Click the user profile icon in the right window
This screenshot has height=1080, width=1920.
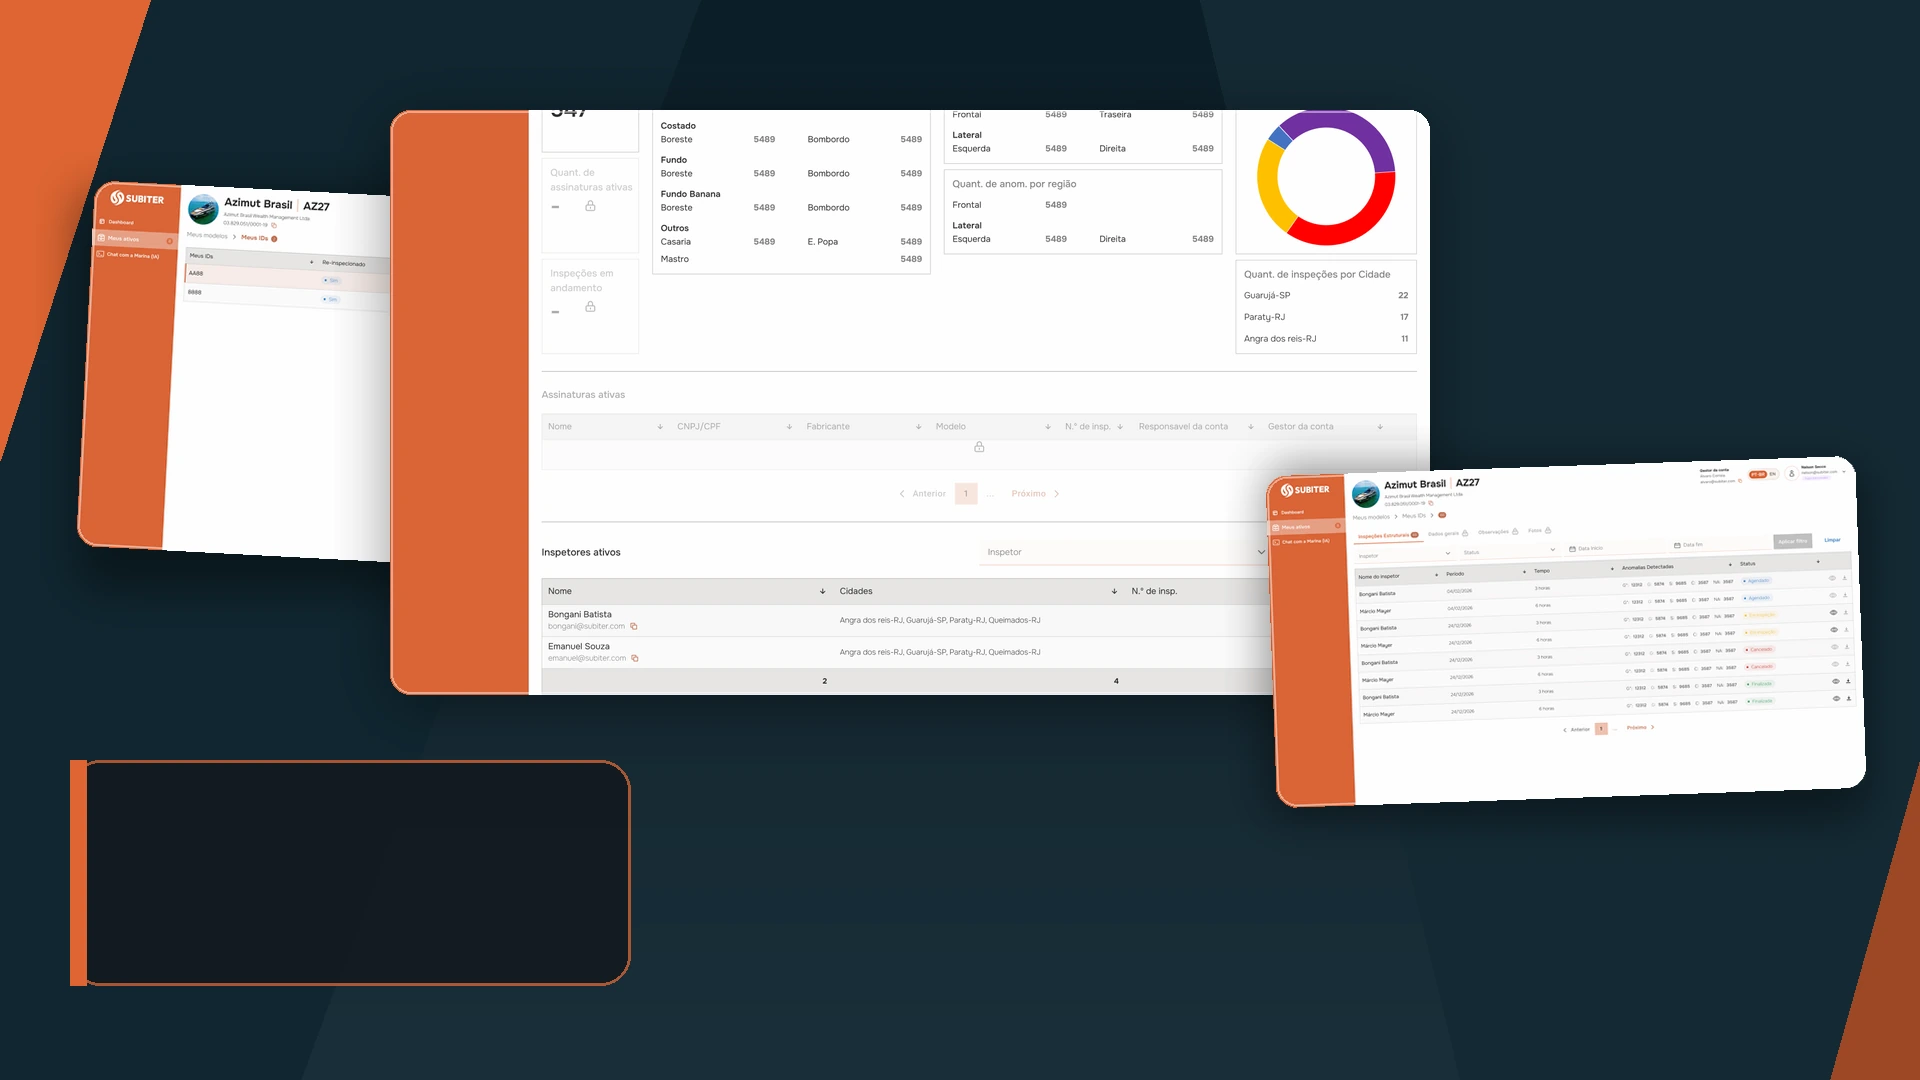coord(1791,473)
